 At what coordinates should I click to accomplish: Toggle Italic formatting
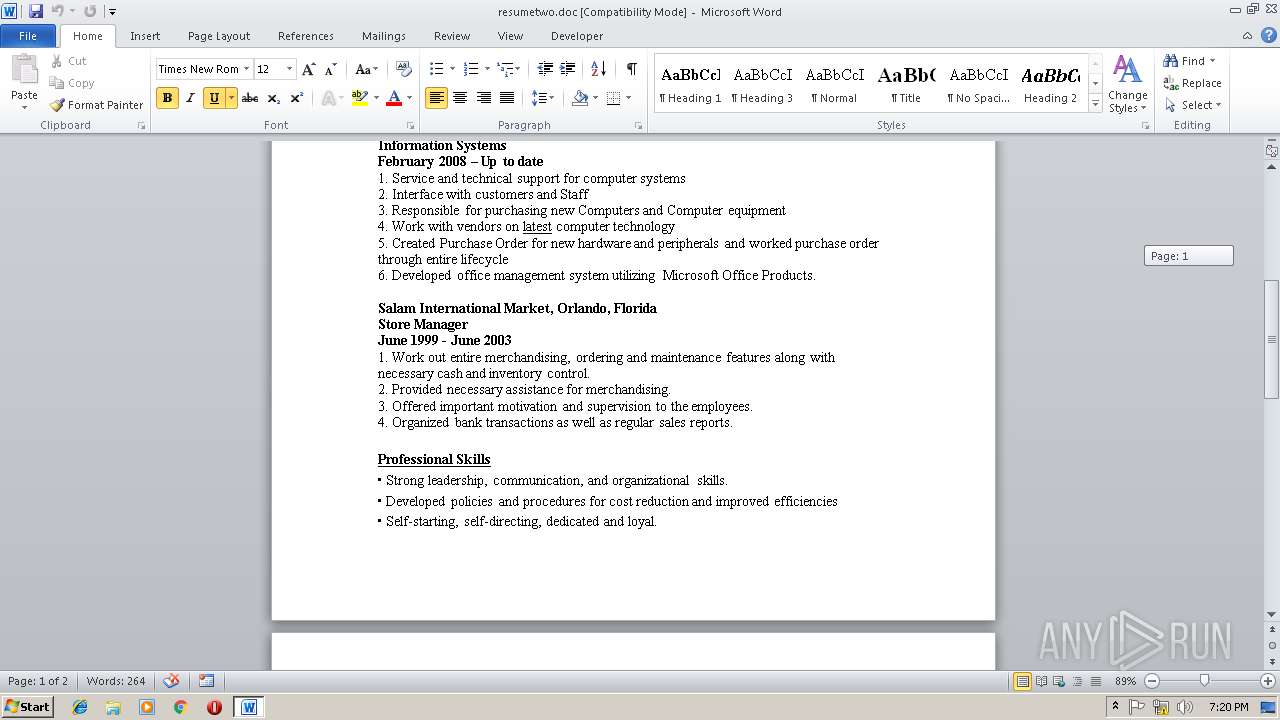190,98
